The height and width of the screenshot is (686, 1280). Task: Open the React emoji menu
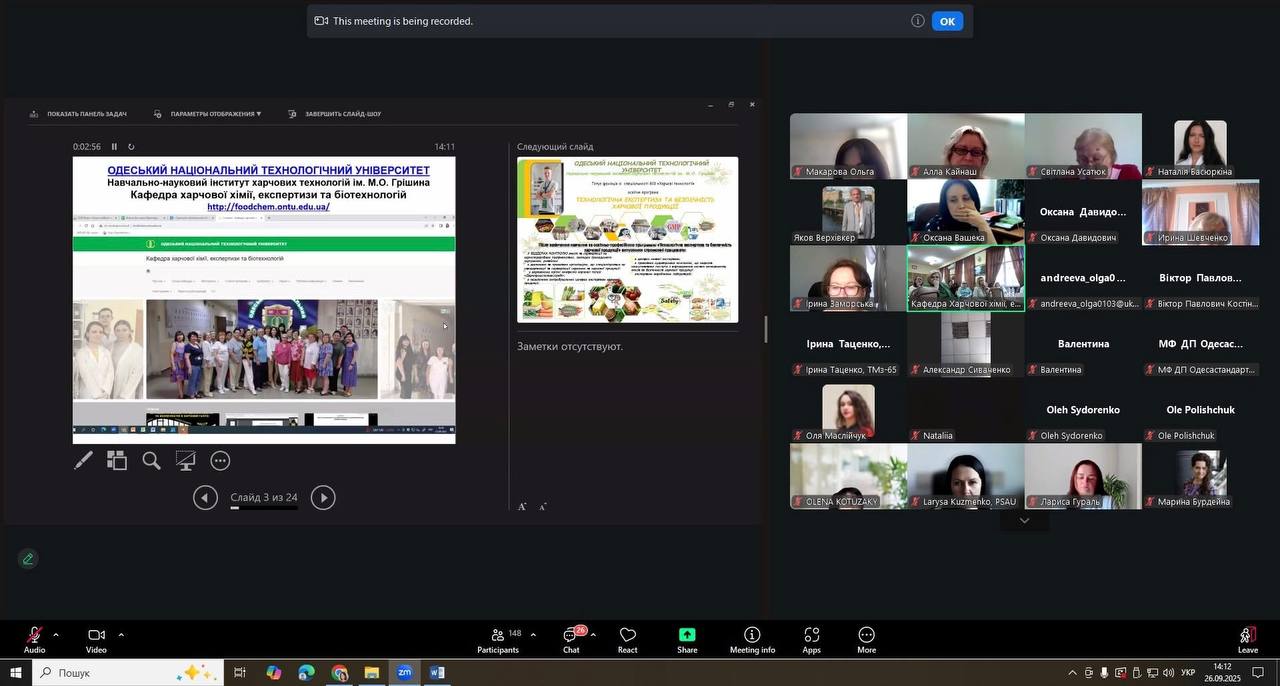(x=627, y=640)
